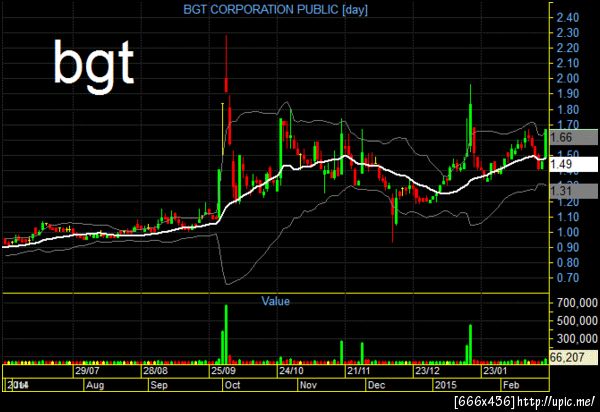Click the tall red candle near 2.30
The width and height of the screenshot is (600, 412).
tap(227, 64)
